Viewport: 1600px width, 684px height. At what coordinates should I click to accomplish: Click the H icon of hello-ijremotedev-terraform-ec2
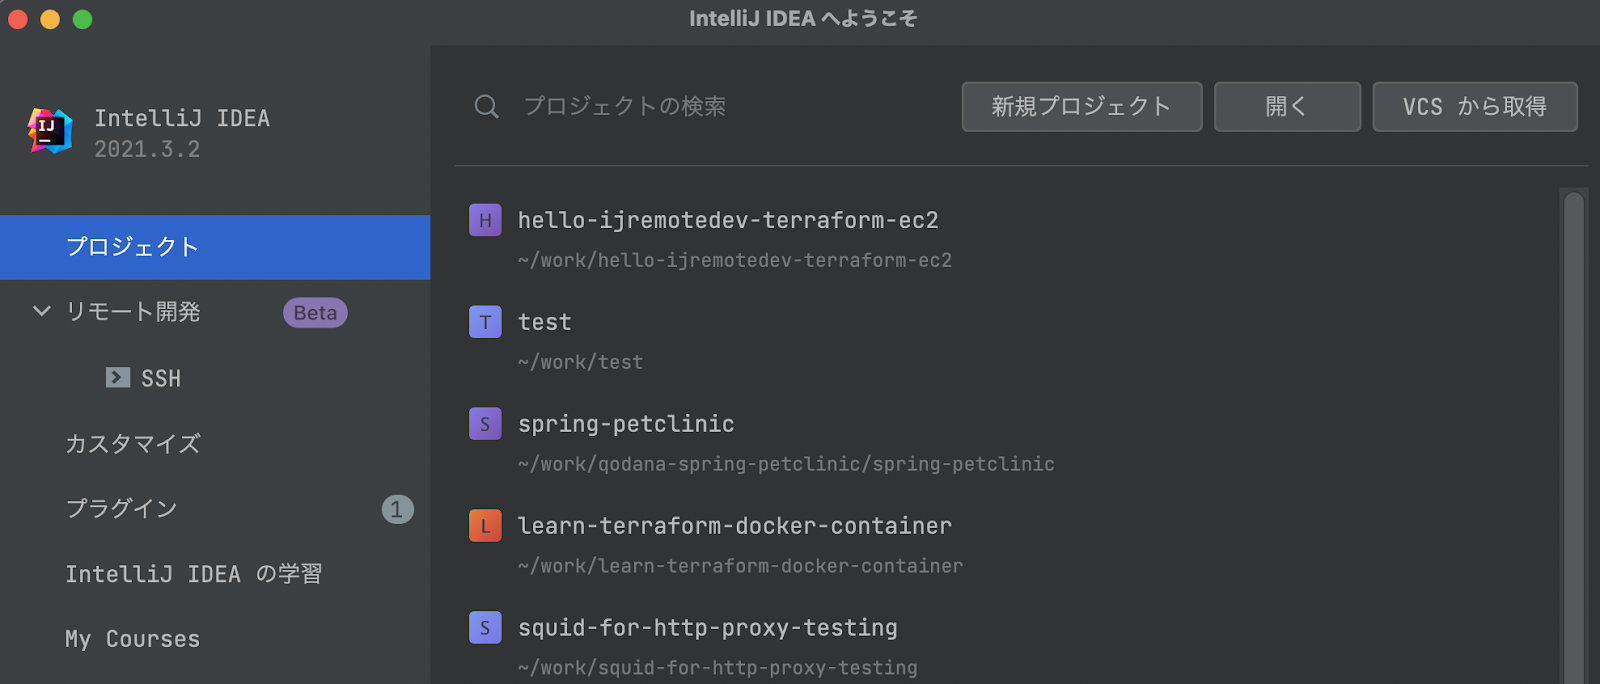[485, 220]
